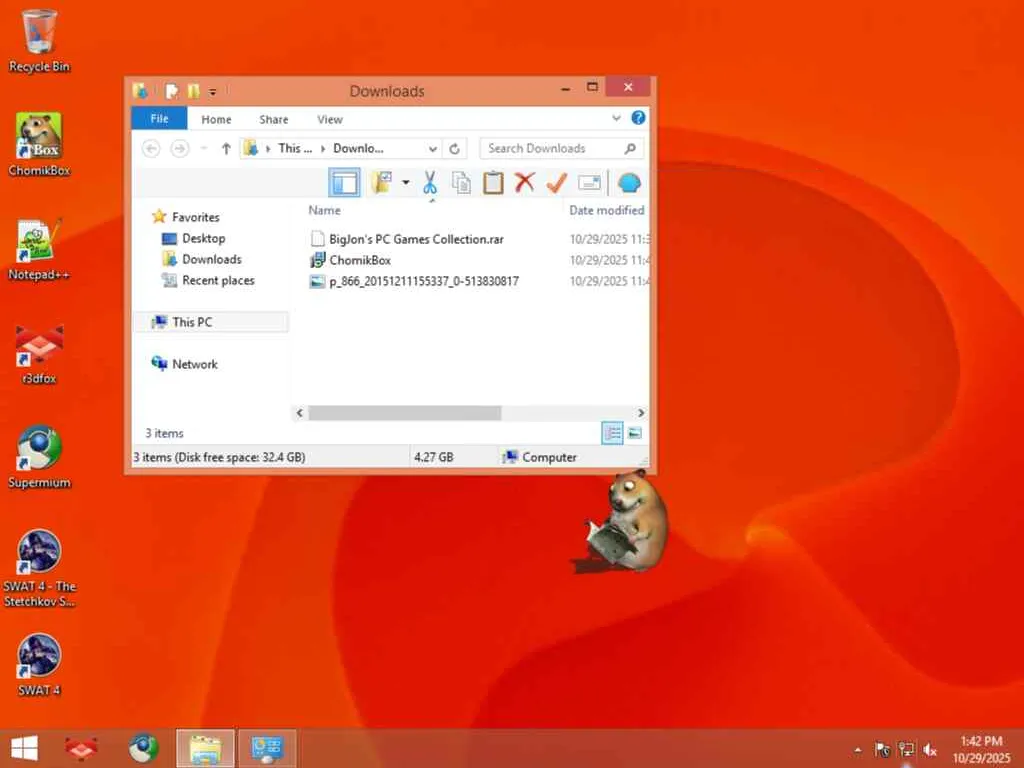1024x768 pixels.
Task: Click the red X Delete icon
Action: tap(524, 183)
